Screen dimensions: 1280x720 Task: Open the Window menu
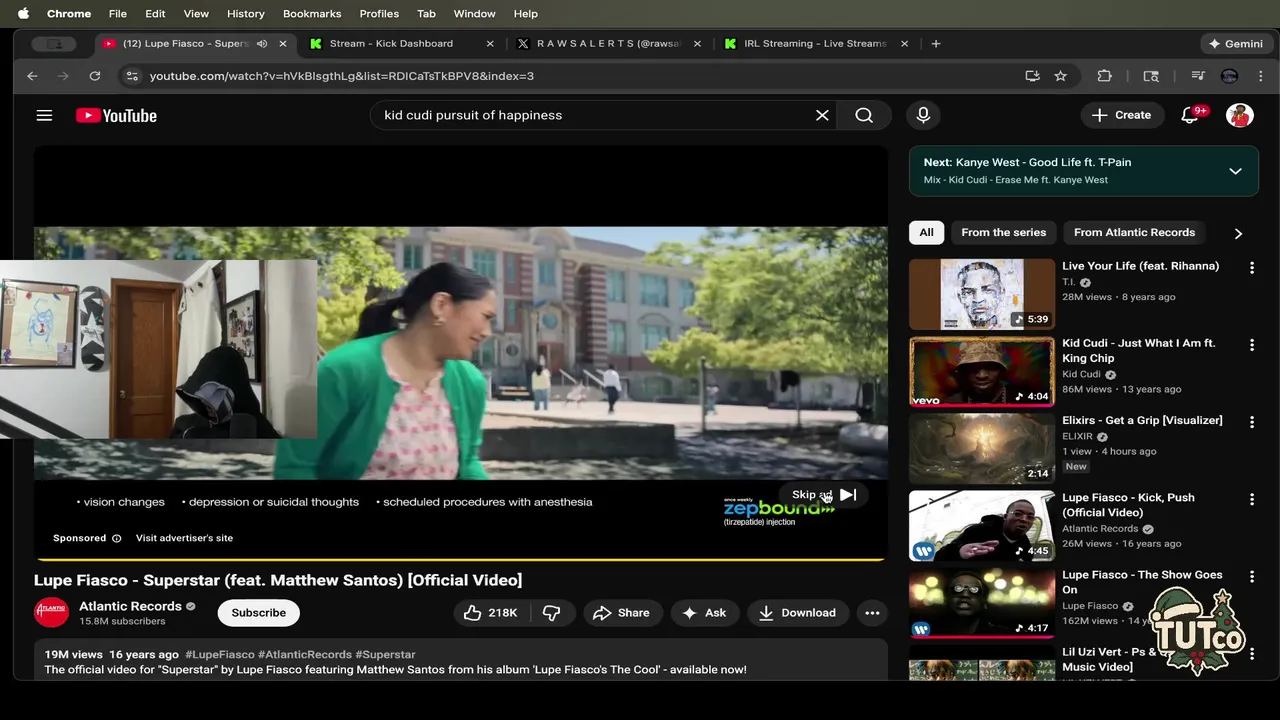(x=474, y=14)
